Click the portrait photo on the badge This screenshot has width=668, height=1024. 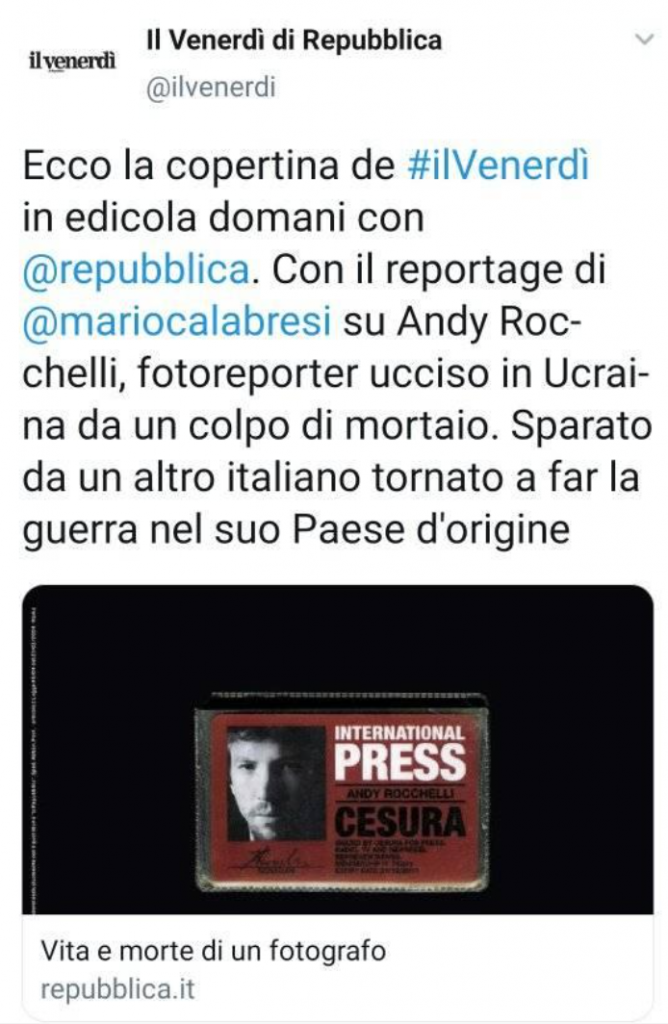pyautogui.click(x=276, y=783)
